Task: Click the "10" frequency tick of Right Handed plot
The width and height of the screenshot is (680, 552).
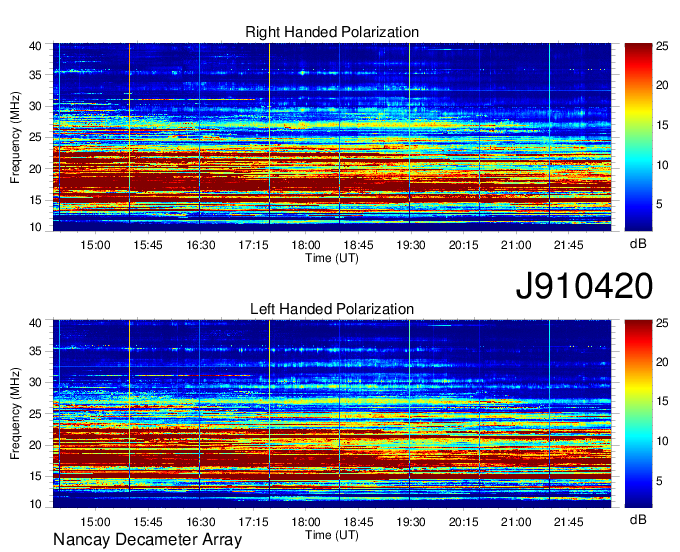Action: (36, 227)
